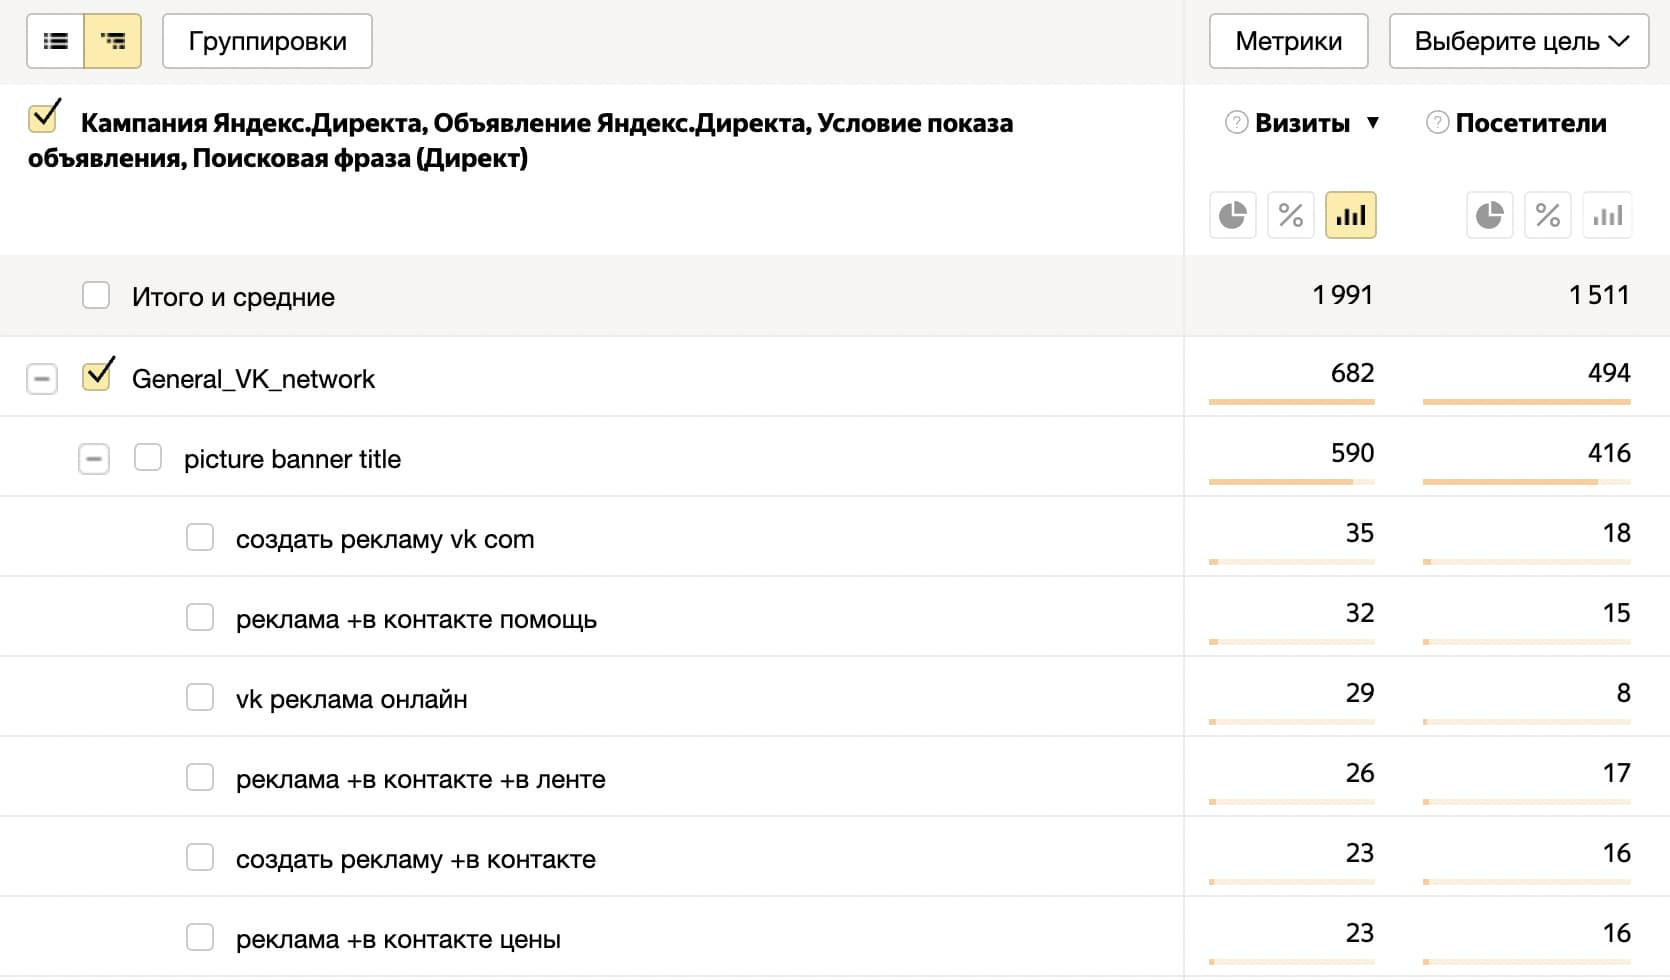Show pie chart for Визиты column
The height and width of the screenshot is (980, 1670).
pos(1233,215)
